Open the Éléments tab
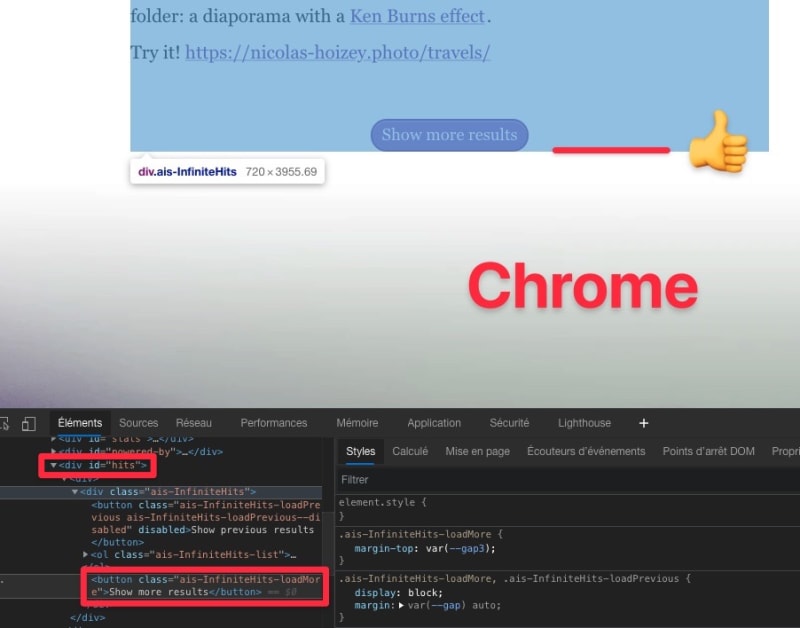The image size is (800, 628). (x=80, y=423)
